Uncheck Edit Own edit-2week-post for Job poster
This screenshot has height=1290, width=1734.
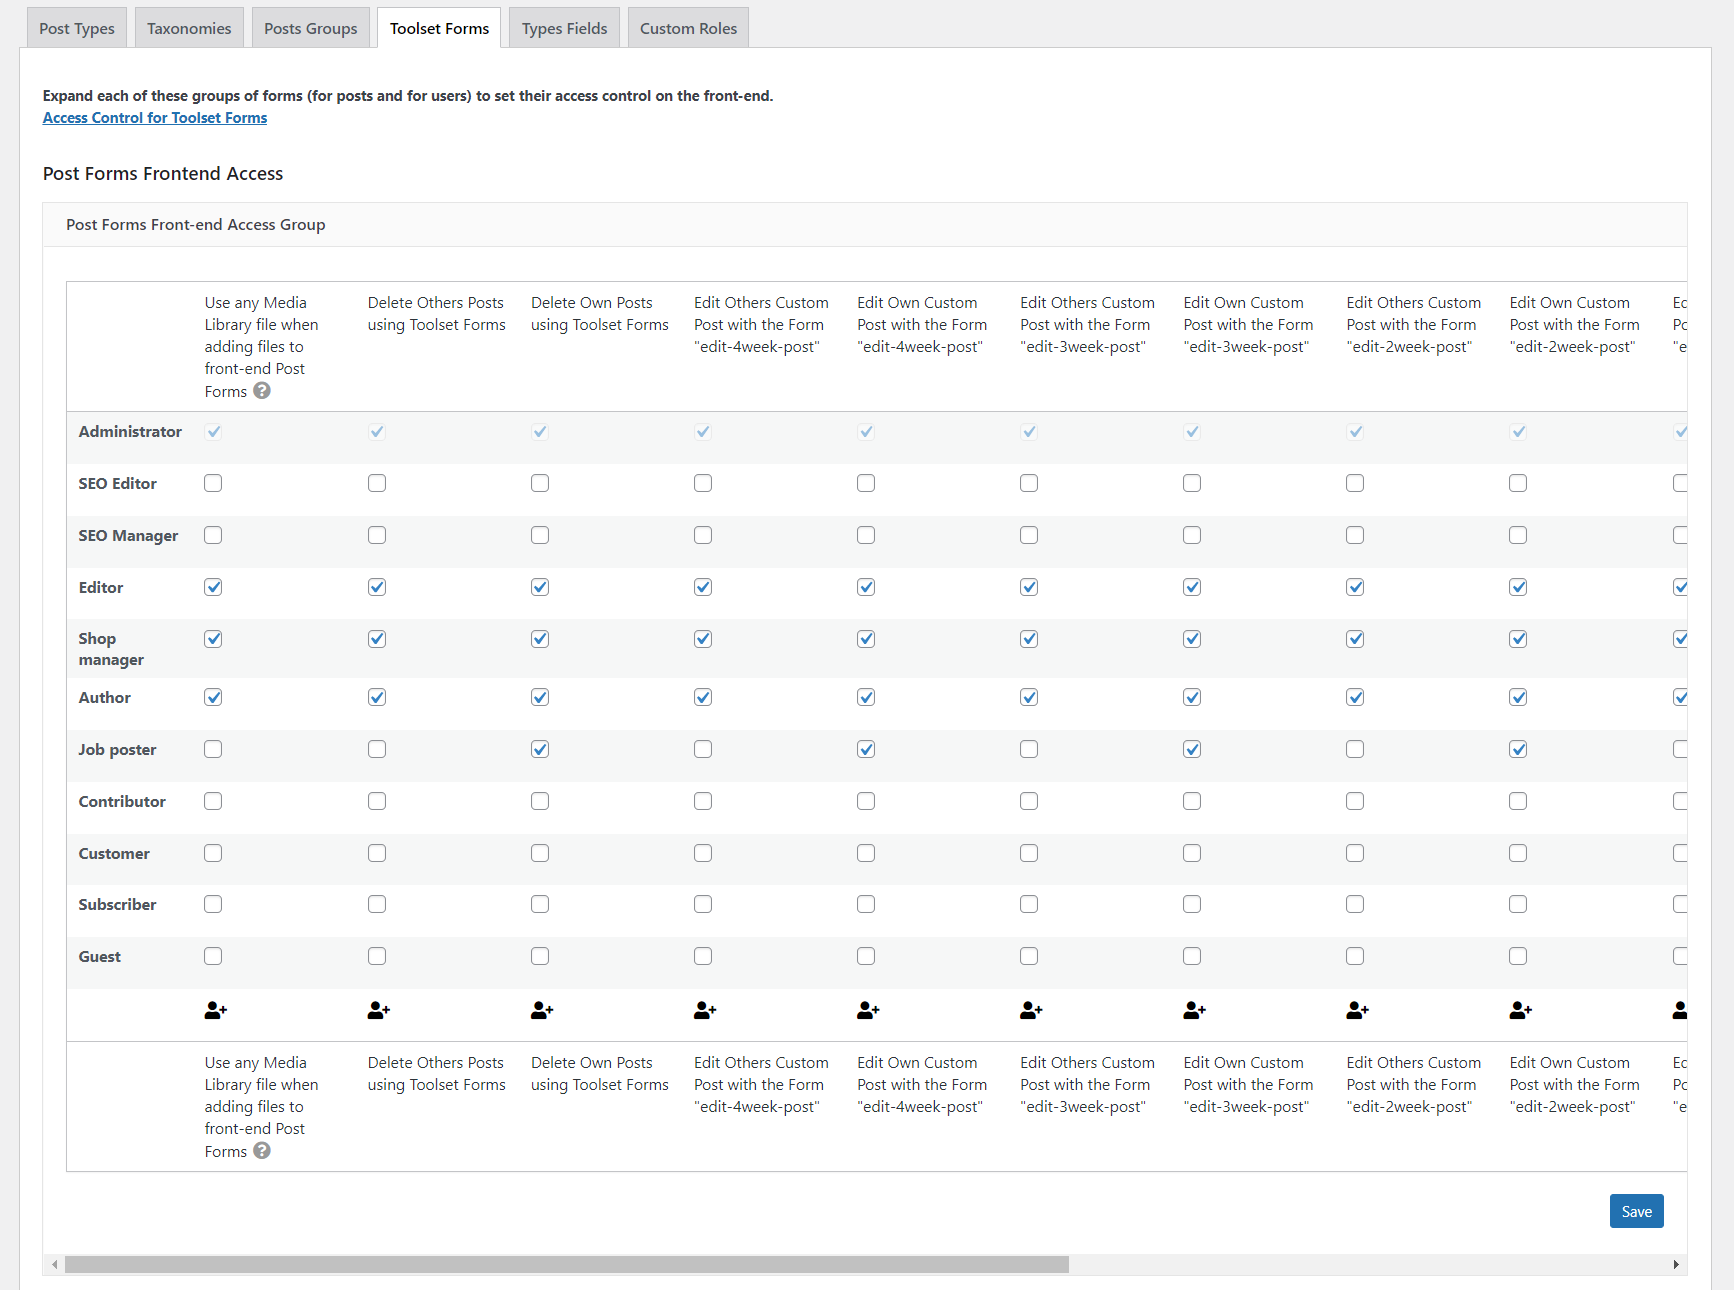point(1518,749)
